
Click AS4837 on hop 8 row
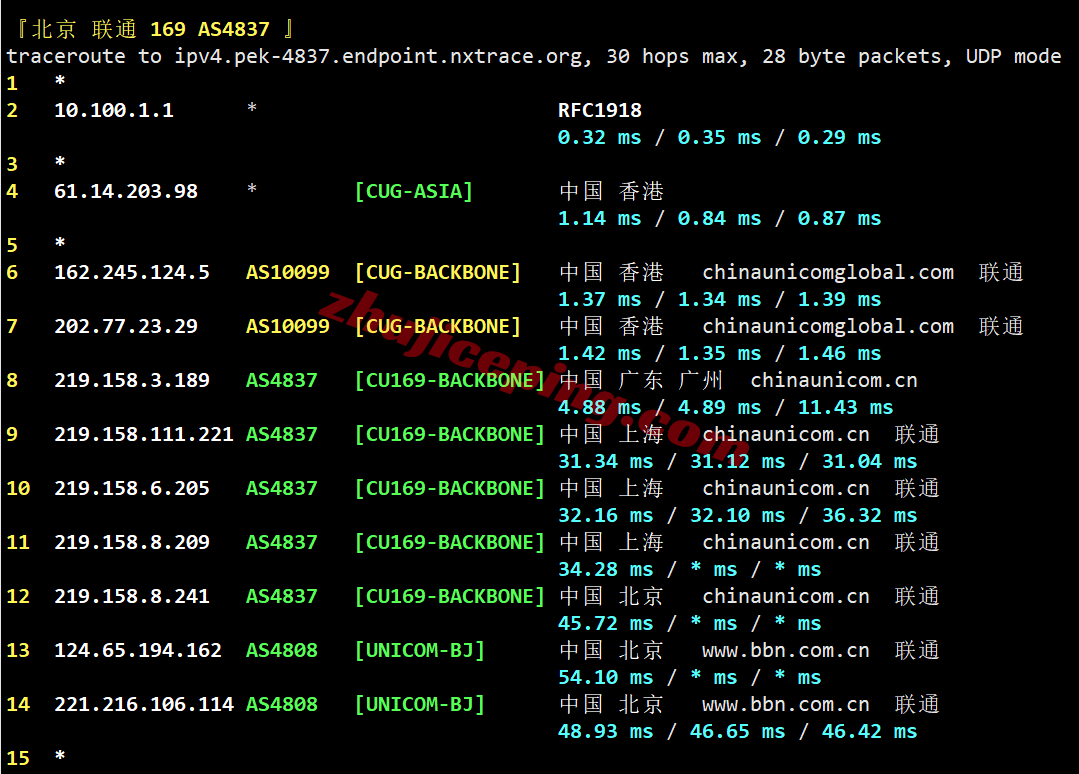pos(281,380)
